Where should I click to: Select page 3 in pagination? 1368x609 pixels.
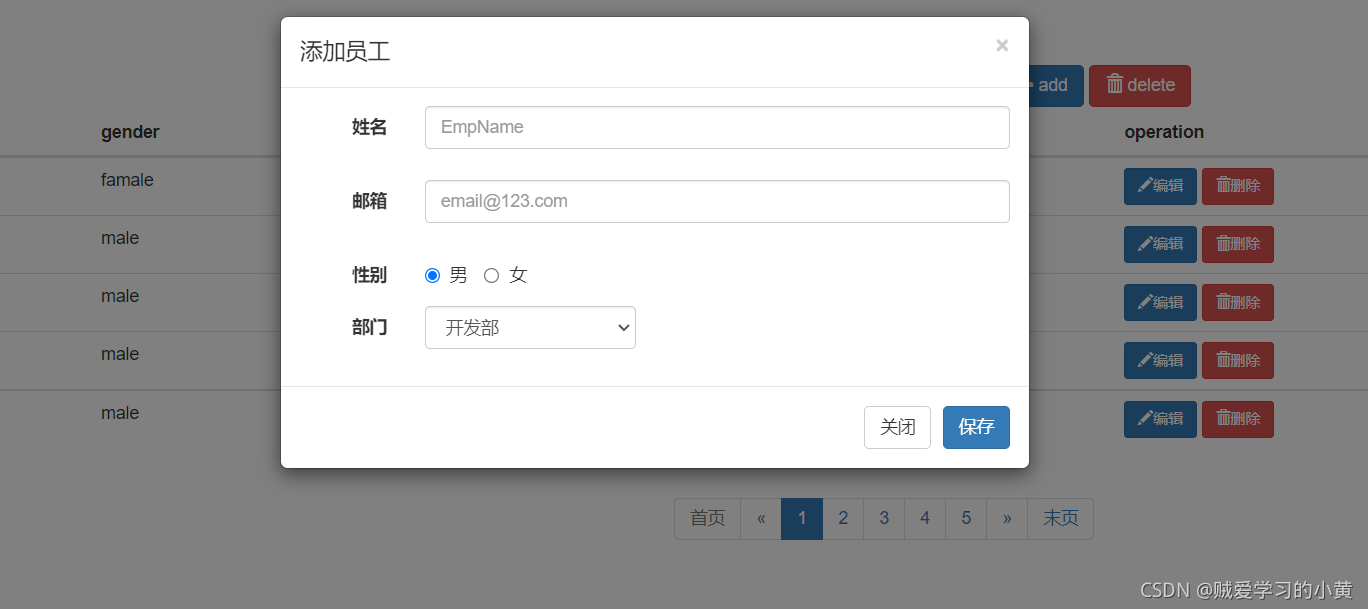[x=884, y=518]
